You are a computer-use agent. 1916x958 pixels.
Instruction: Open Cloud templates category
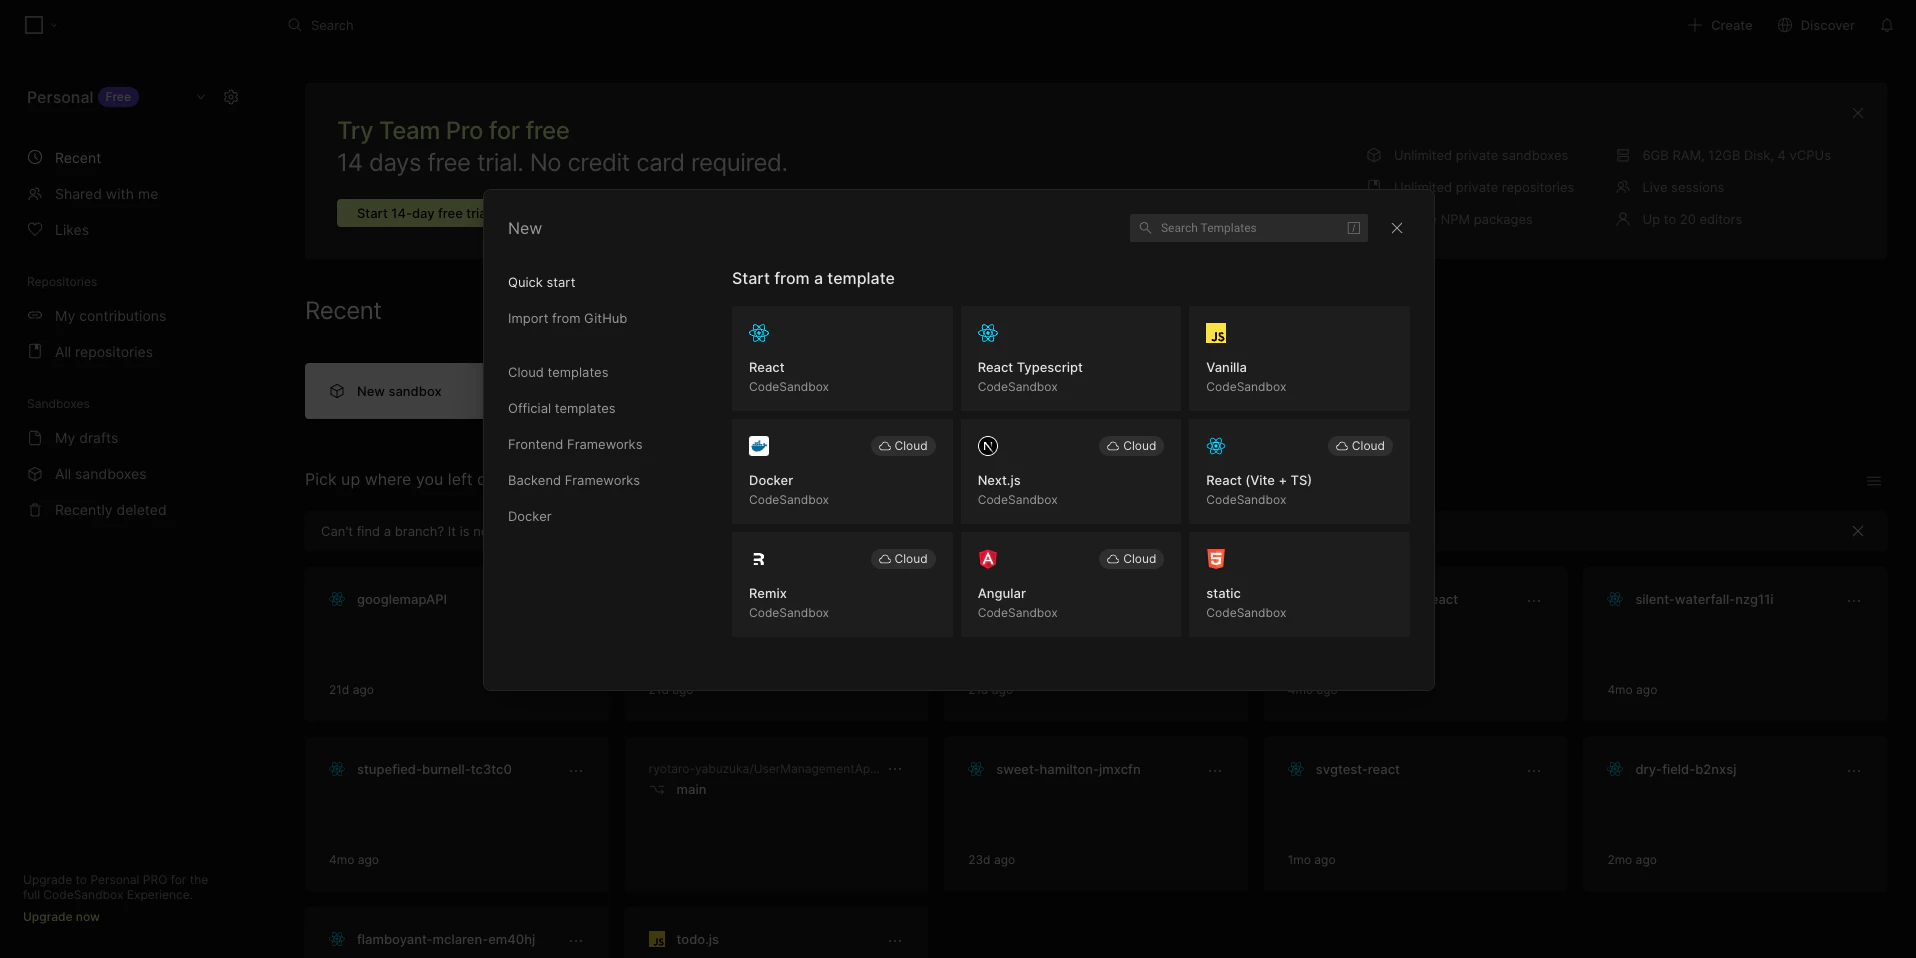(x=558, y=373)
